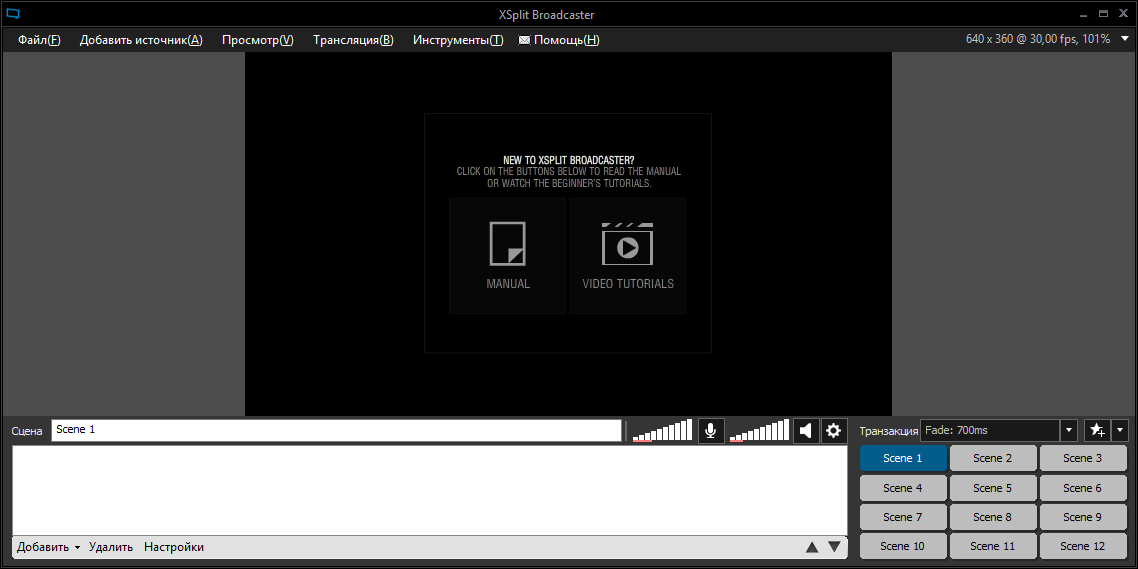Open source Настройки

tap(174, 547)
